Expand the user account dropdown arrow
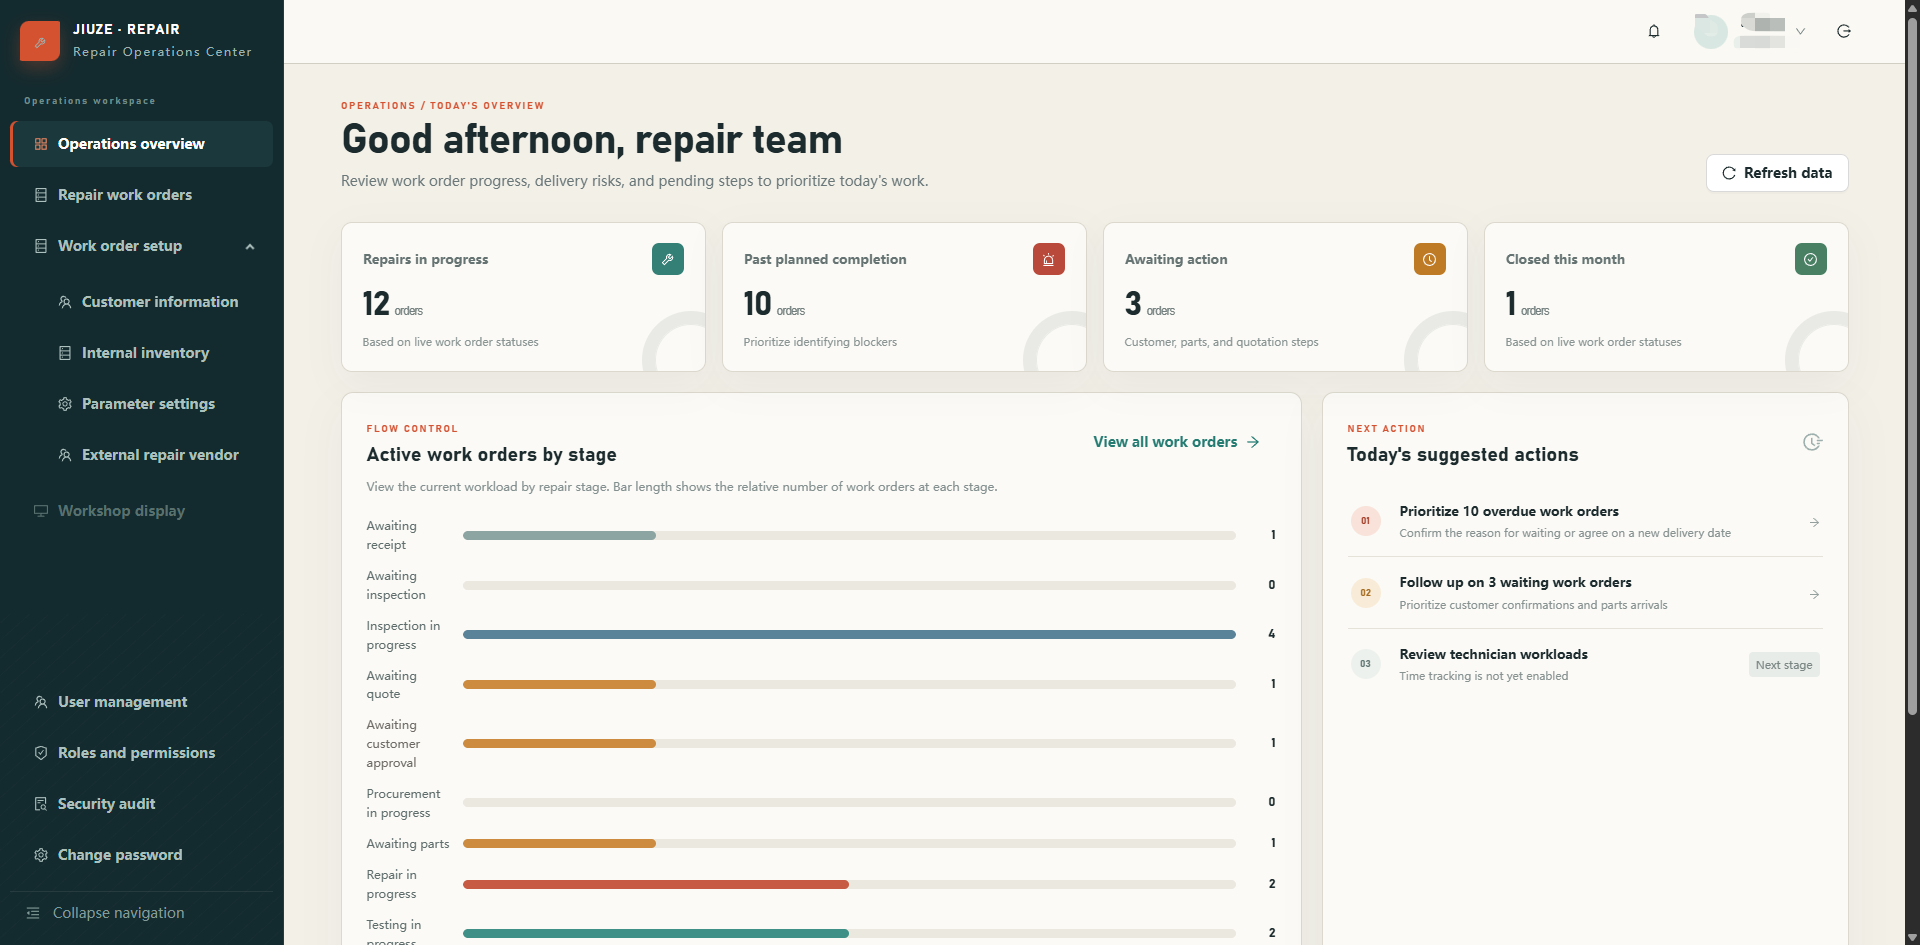This screenshot has height=945, width=1920. [1800, 31]
